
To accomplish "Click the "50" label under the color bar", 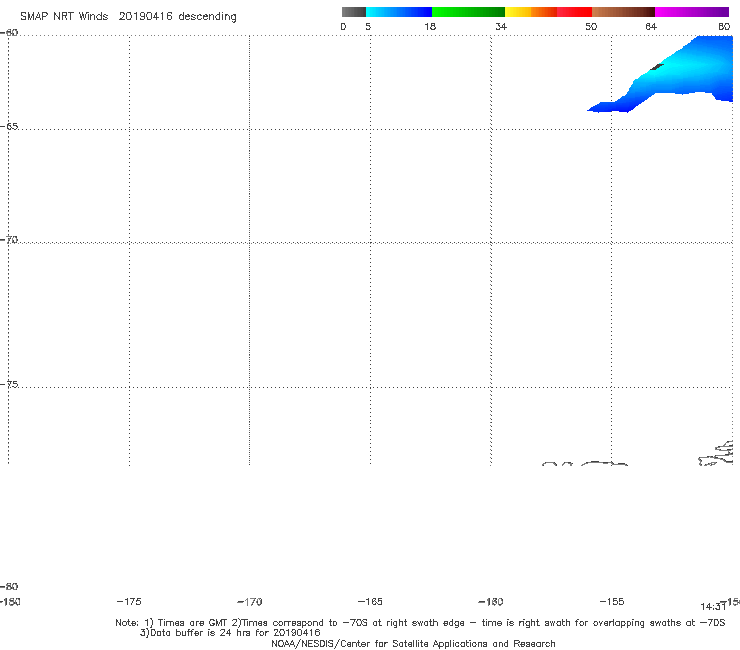I will point(591,27).
